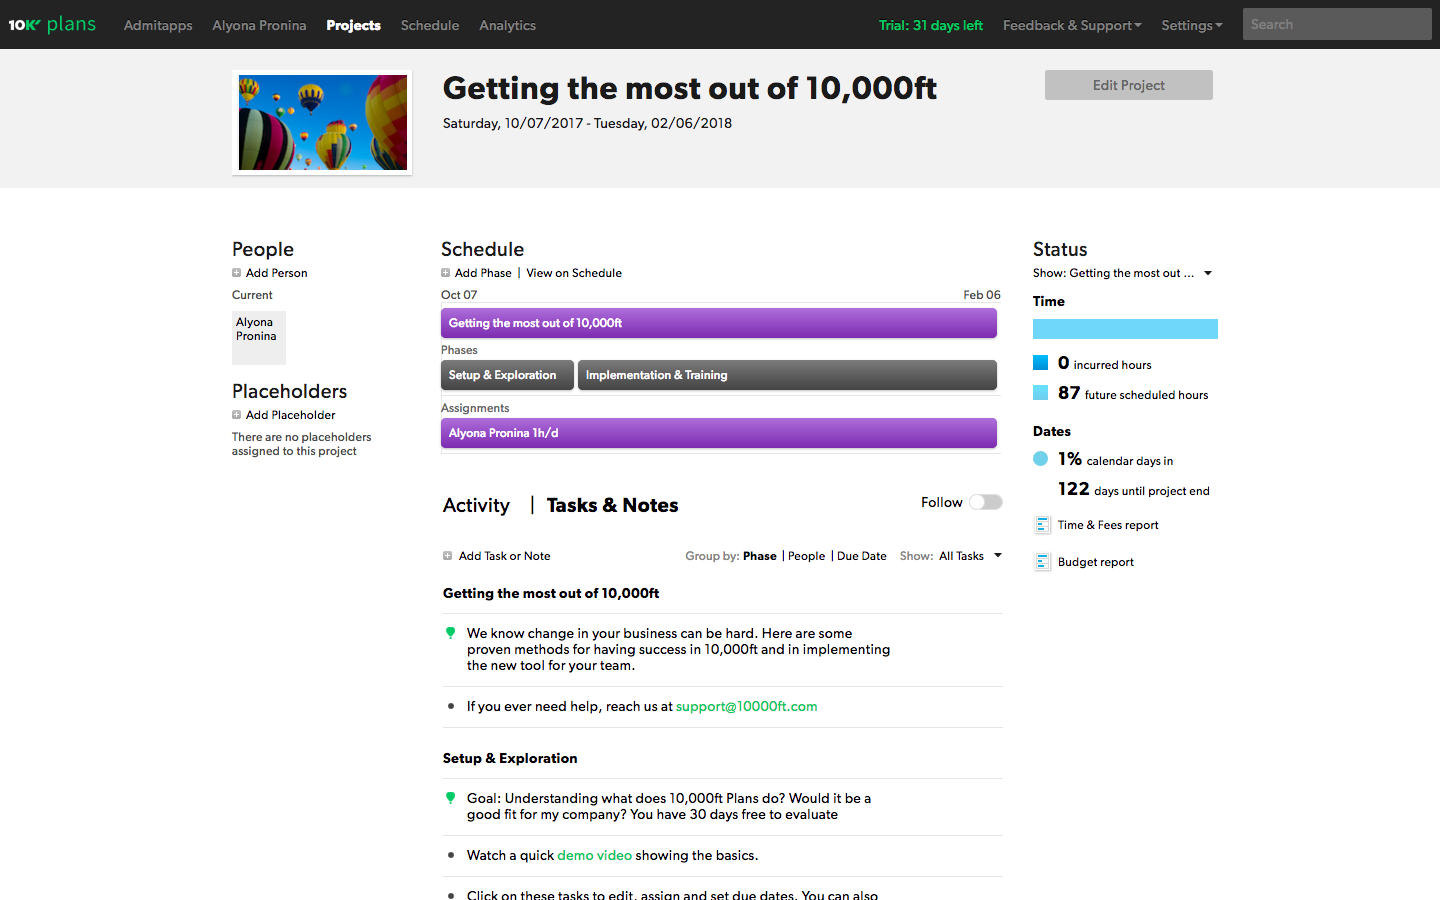Screen dimensions: 1440x900
Task: Select the Setup & Exploration phase bar
Action: [507, 375]
